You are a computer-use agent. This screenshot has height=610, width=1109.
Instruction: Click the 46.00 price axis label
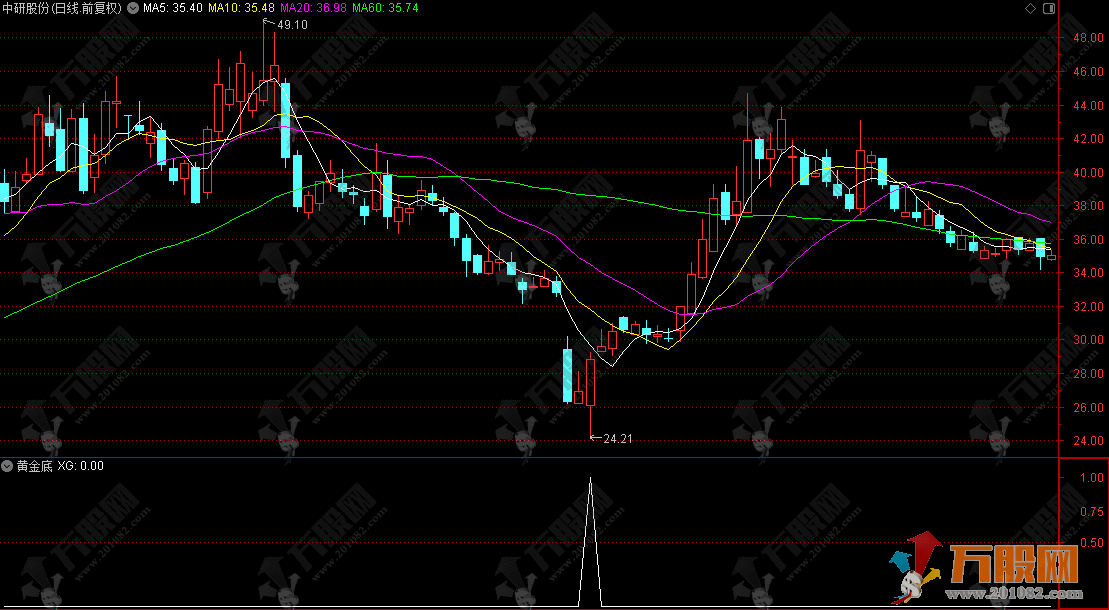(1088, 71)
